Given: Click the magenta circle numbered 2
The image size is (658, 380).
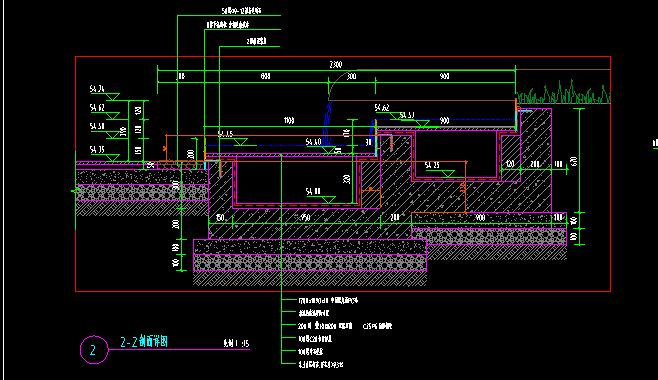Looking at the screenshot, I should click(94, 349).
